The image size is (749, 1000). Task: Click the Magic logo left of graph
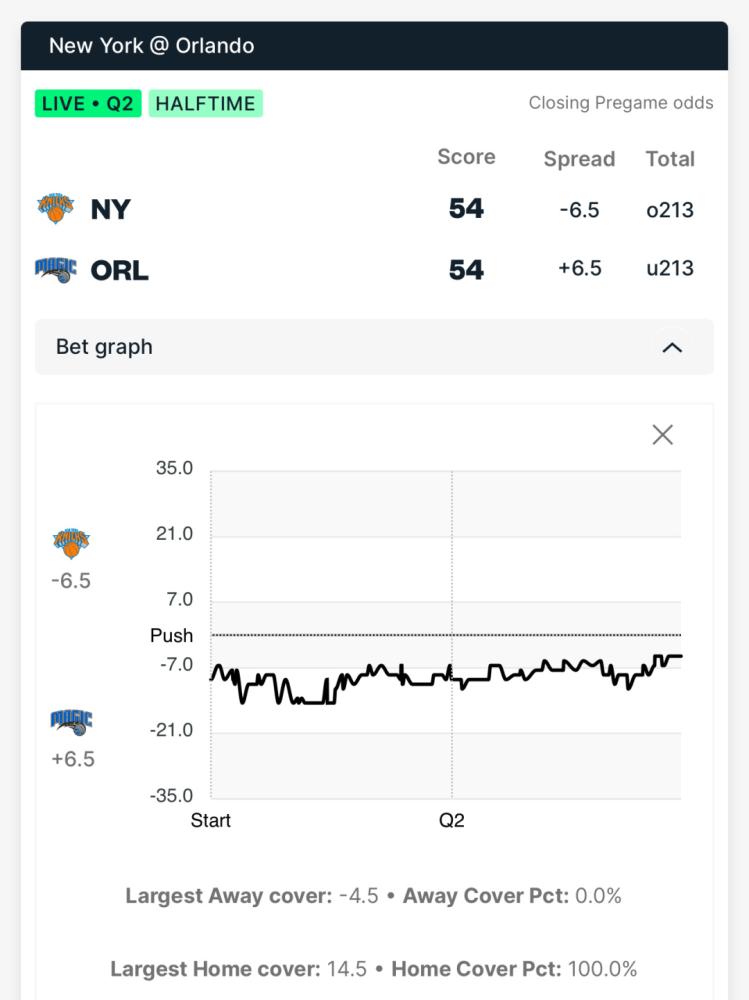(x=71, y=722)
